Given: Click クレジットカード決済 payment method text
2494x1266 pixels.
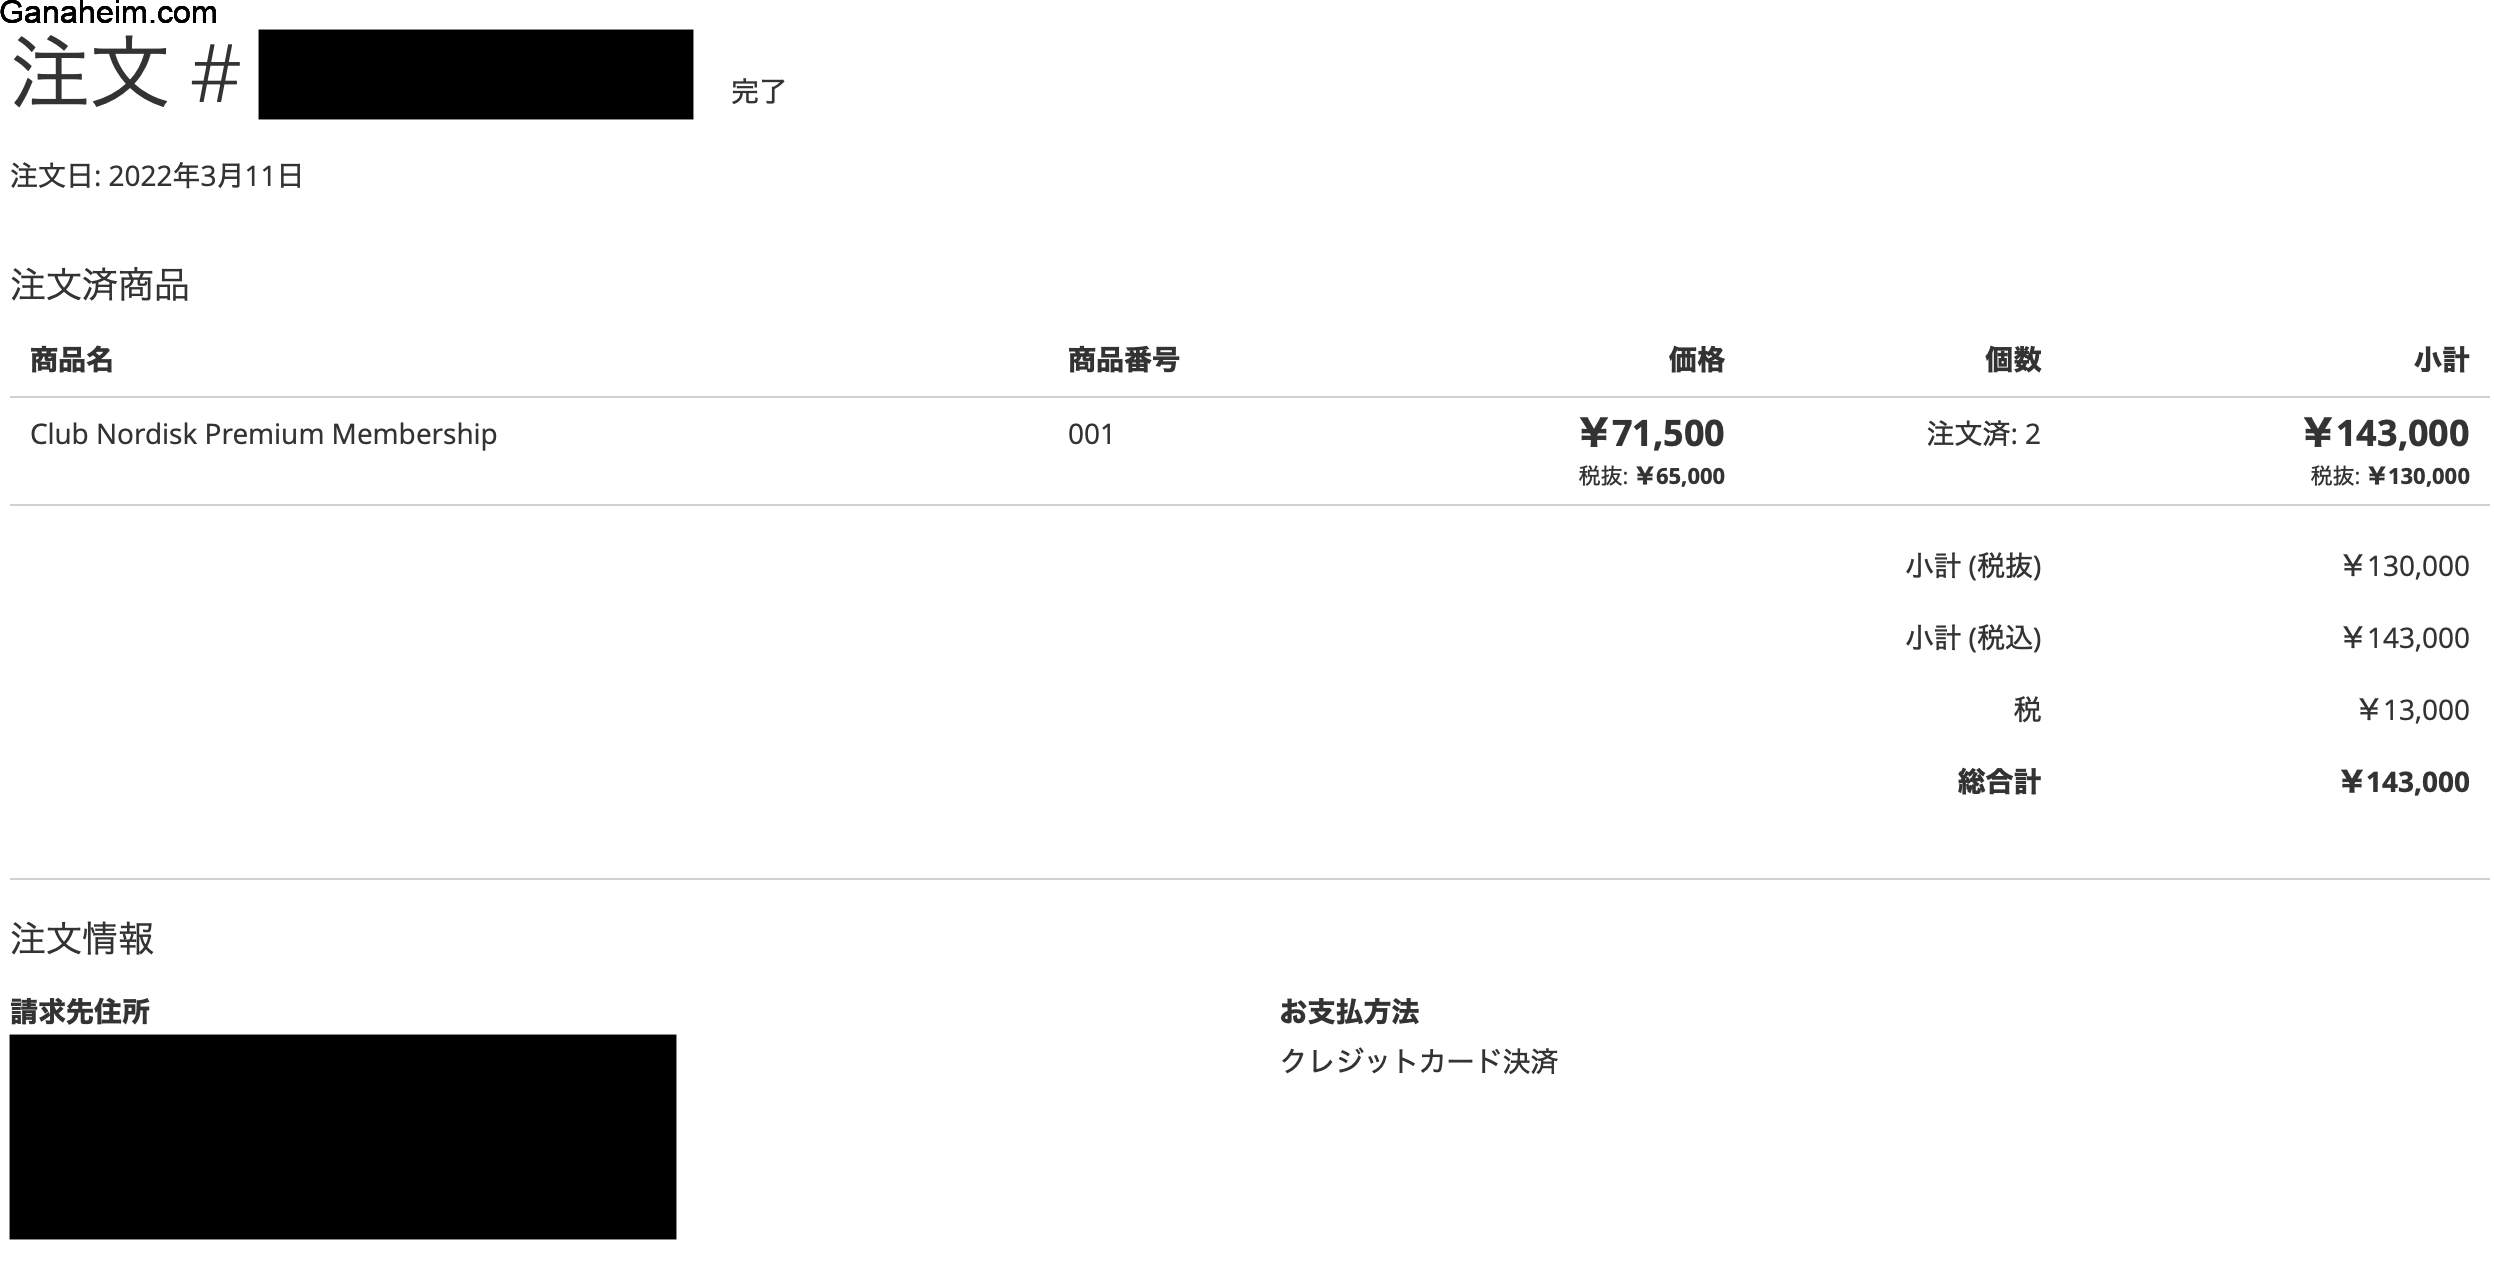Looking at the screenshot, I should tap(1418, 1061).
